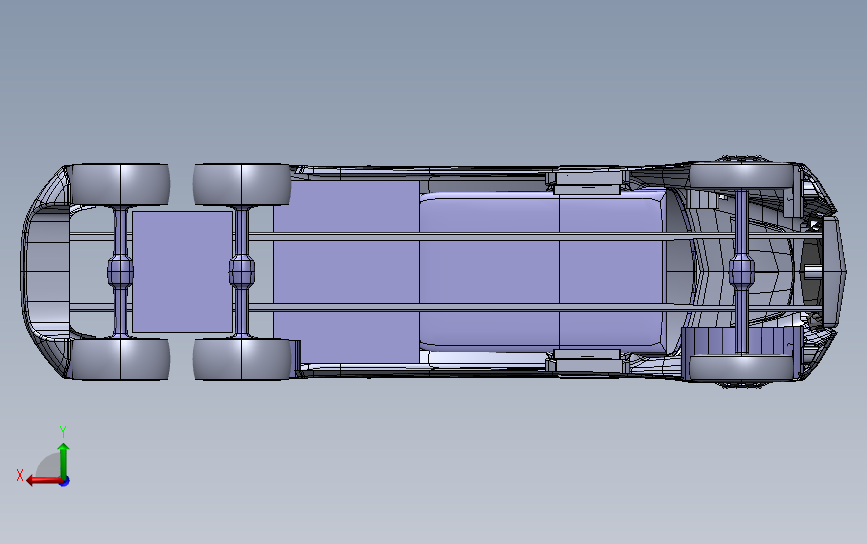Screen dimensions: 867x544
Task: Select the curved bumper at the model's left end
Action: [x=44, y=271]
